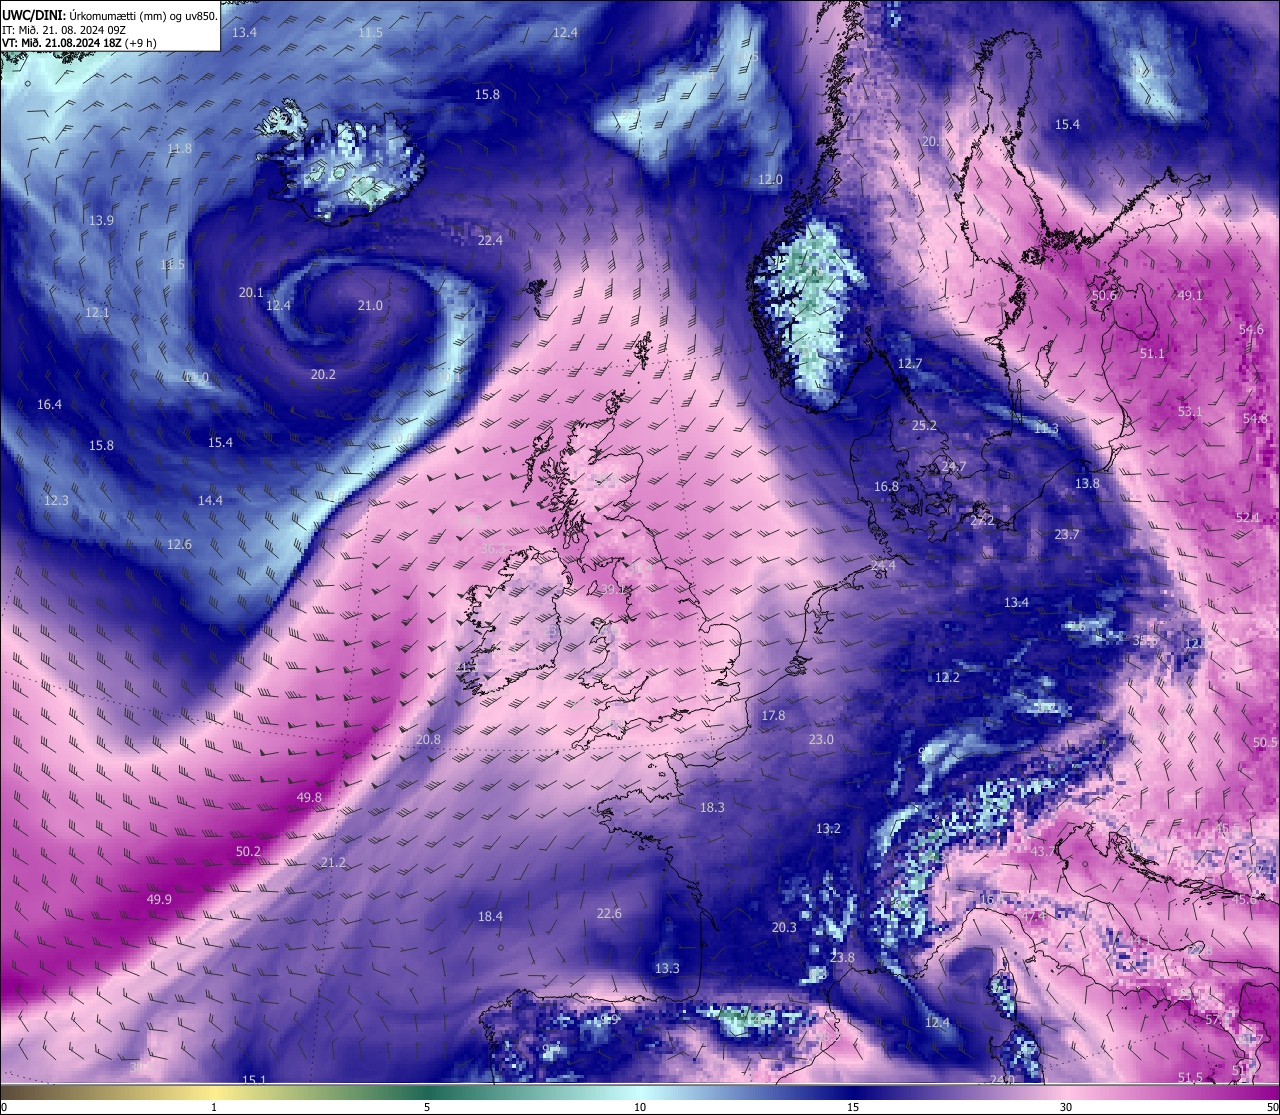
Task: Select the 15.1 value at the bottom edge
Action: 254,1079
